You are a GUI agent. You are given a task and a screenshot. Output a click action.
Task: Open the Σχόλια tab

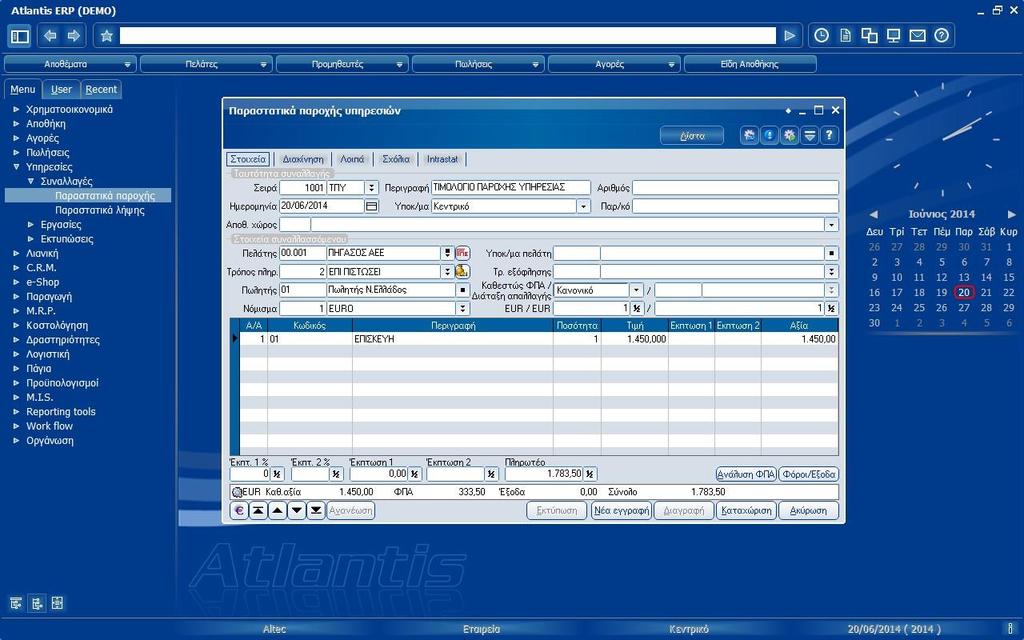click(x=396, y=159)
